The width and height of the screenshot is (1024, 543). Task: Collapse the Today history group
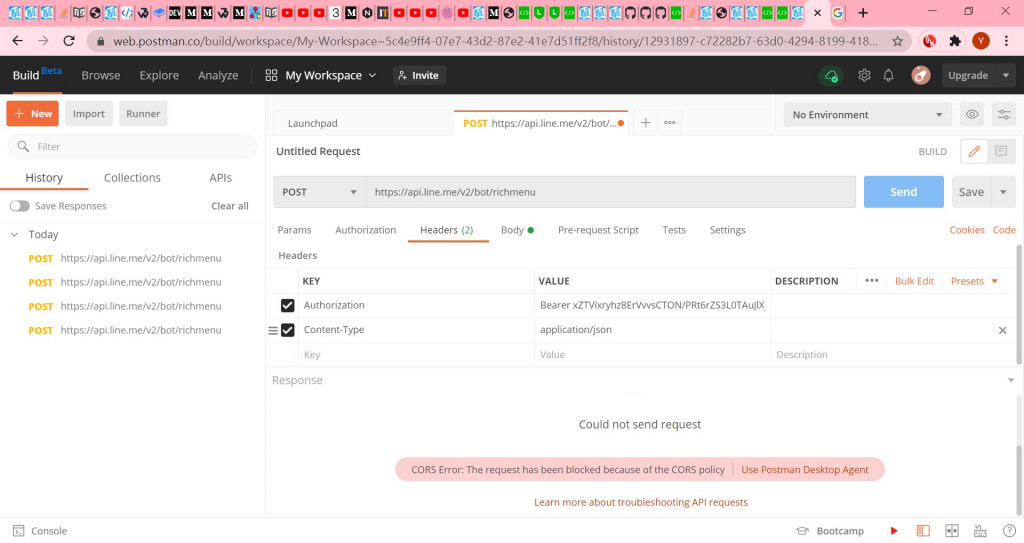click(x=14, y=235)
